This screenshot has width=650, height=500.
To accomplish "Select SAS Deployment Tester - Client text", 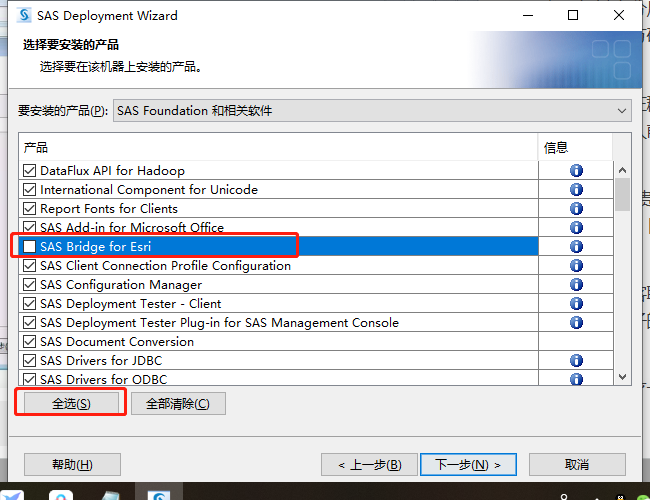I will coord(131,303).
